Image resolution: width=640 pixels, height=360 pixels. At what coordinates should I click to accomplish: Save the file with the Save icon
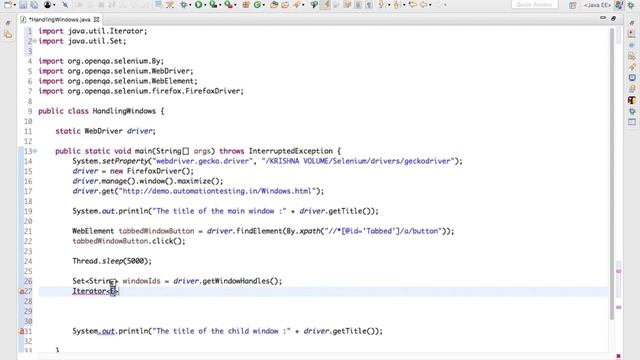pyautogui.click(x=23, y=4)
